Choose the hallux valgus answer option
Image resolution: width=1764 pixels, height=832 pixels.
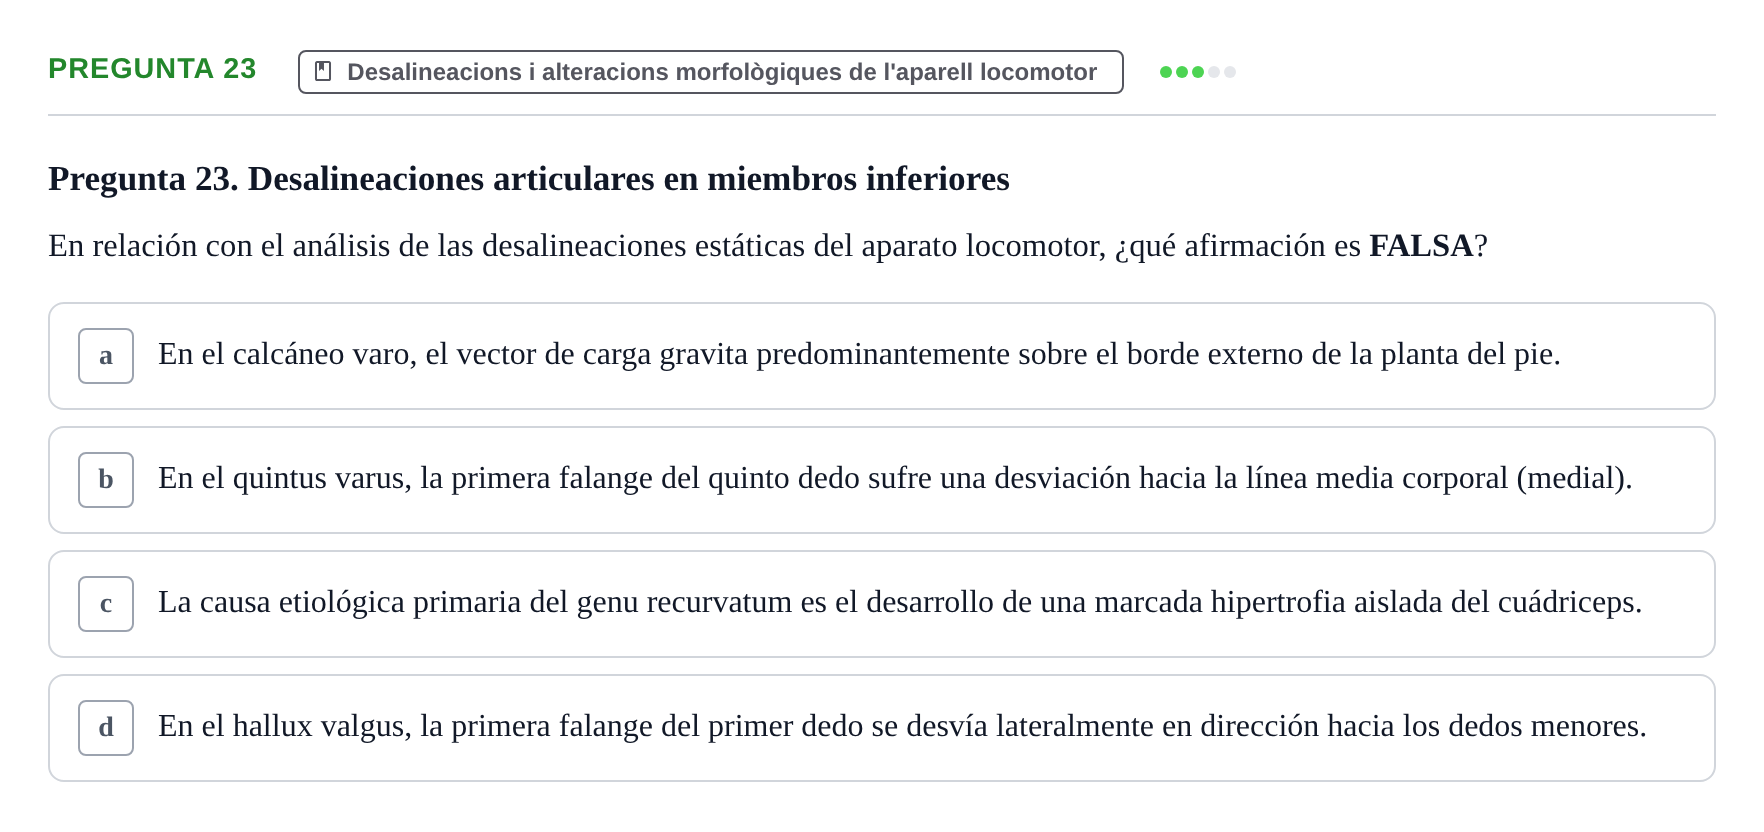882,728
